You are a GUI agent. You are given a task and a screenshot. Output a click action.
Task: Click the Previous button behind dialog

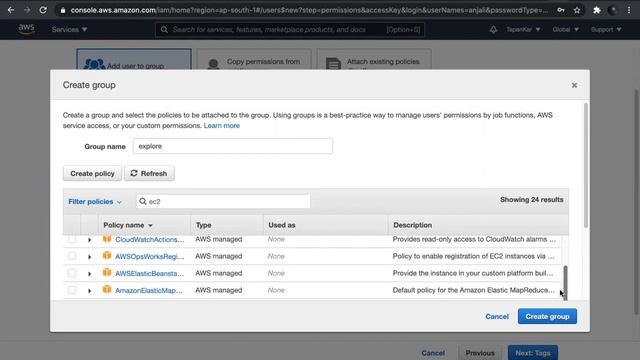[480, 353]
